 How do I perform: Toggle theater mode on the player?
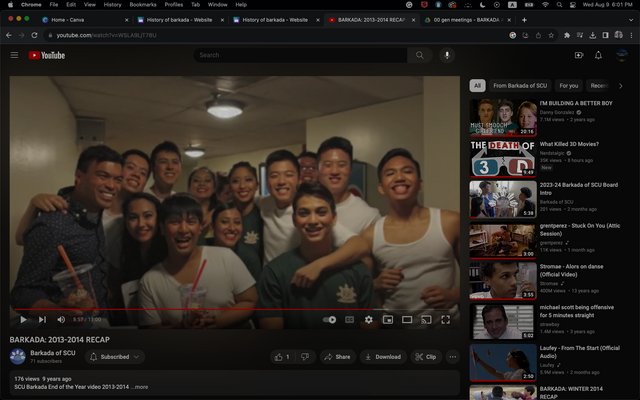[406, 319]
